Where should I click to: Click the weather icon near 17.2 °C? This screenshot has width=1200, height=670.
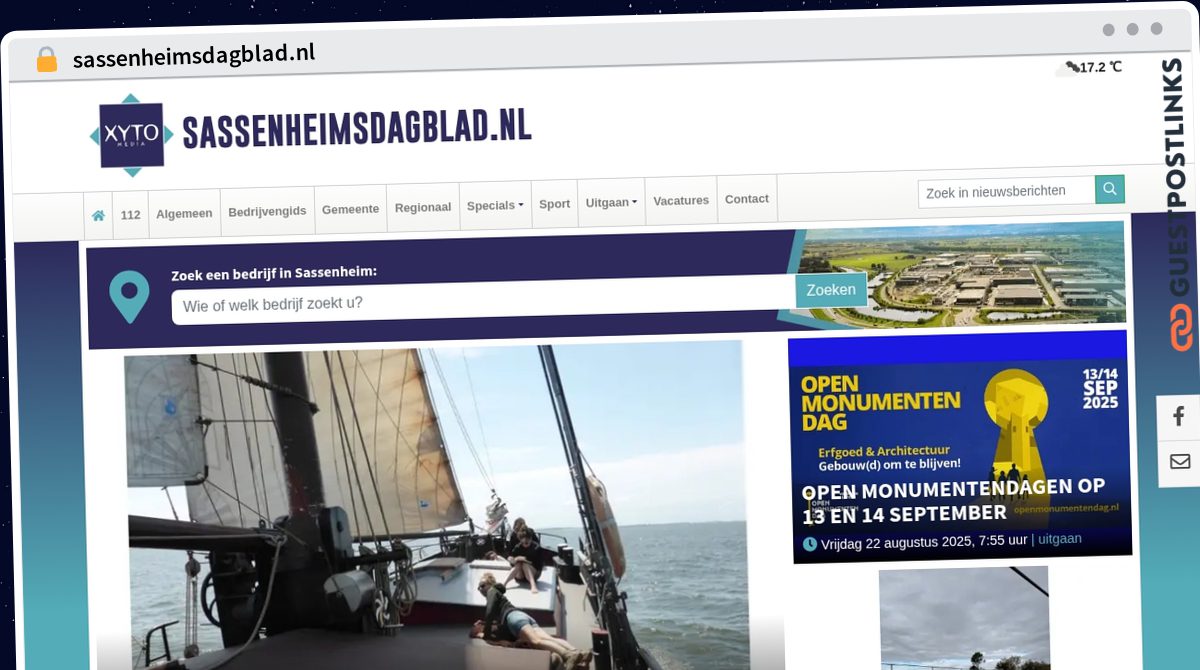pos(1067,68)
